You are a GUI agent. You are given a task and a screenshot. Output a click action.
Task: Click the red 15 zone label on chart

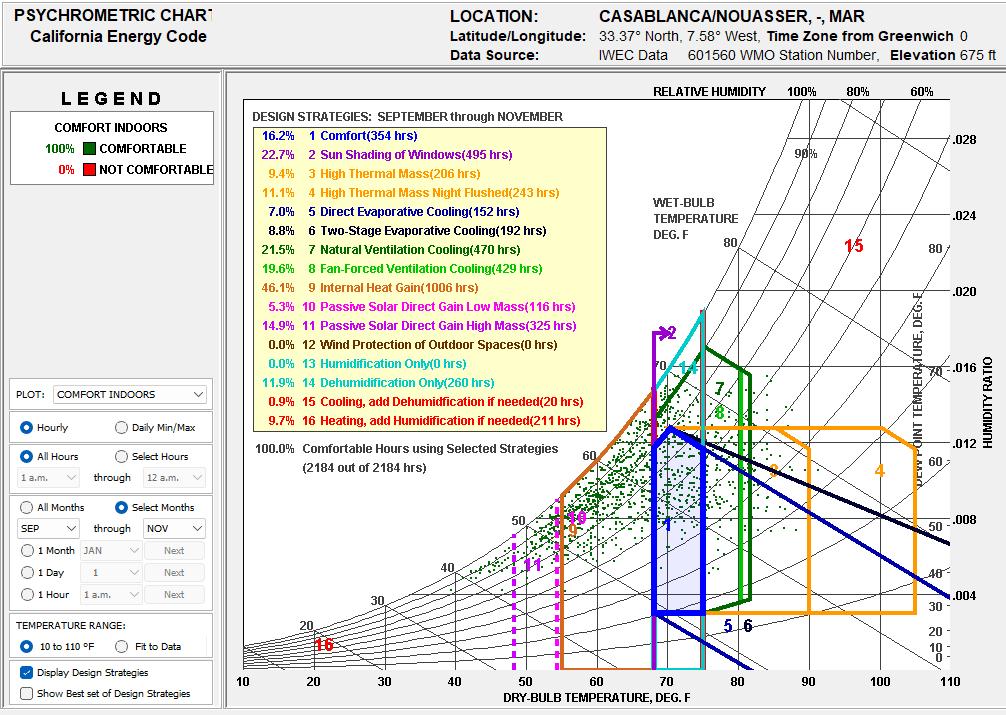coord(853,246)
